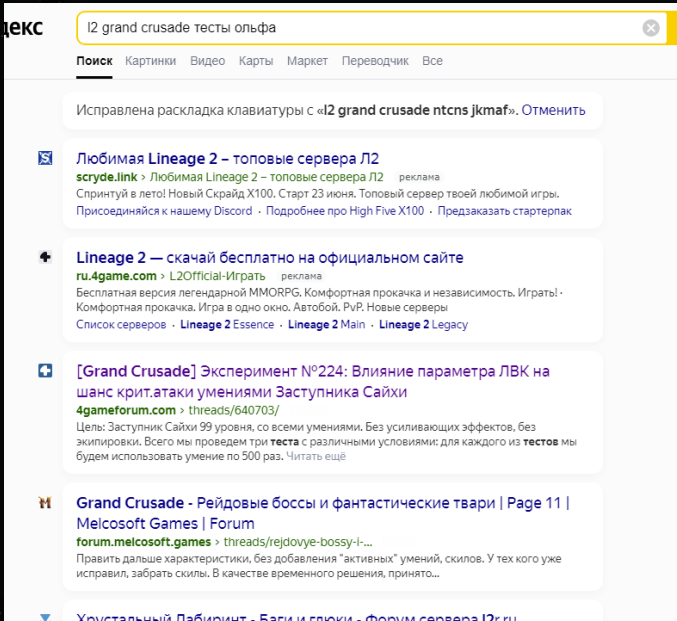Click the 4game Lineage 2 favicon
The width and height of the screenshot is (677, 621).
[x=45, y=257]
